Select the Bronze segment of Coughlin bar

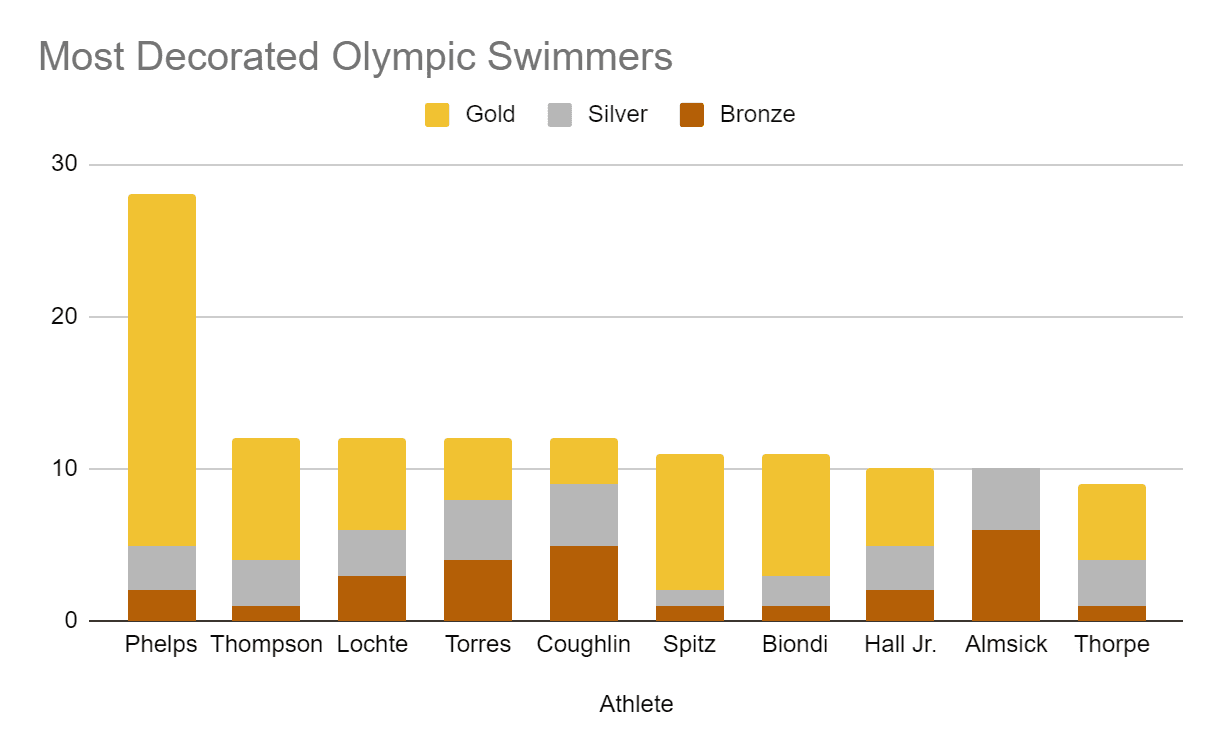pyautogui.click(x=584, y=583)
